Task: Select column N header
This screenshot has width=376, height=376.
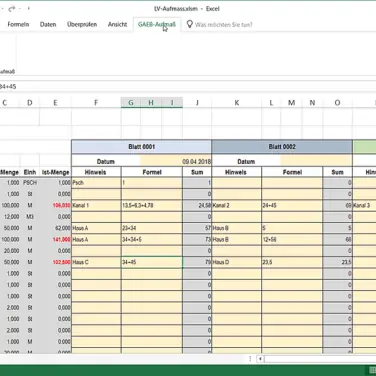Action: tap(312, 103)
